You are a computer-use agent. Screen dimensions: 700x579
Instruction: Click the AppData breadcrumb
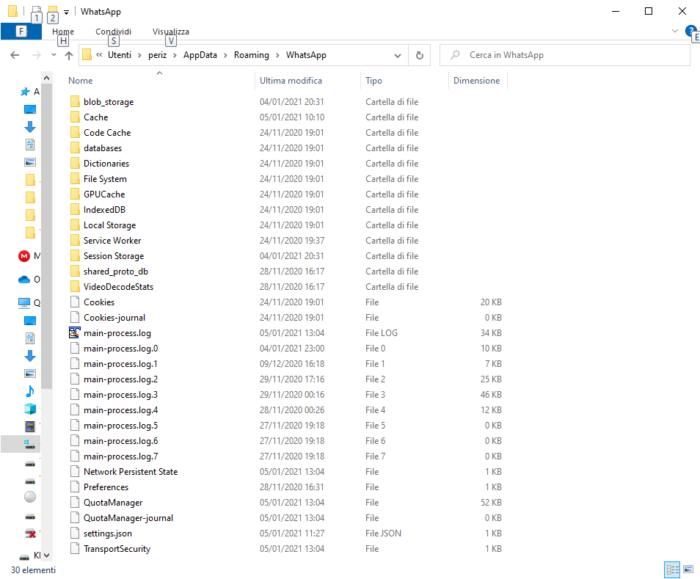(x=200, y=55)
